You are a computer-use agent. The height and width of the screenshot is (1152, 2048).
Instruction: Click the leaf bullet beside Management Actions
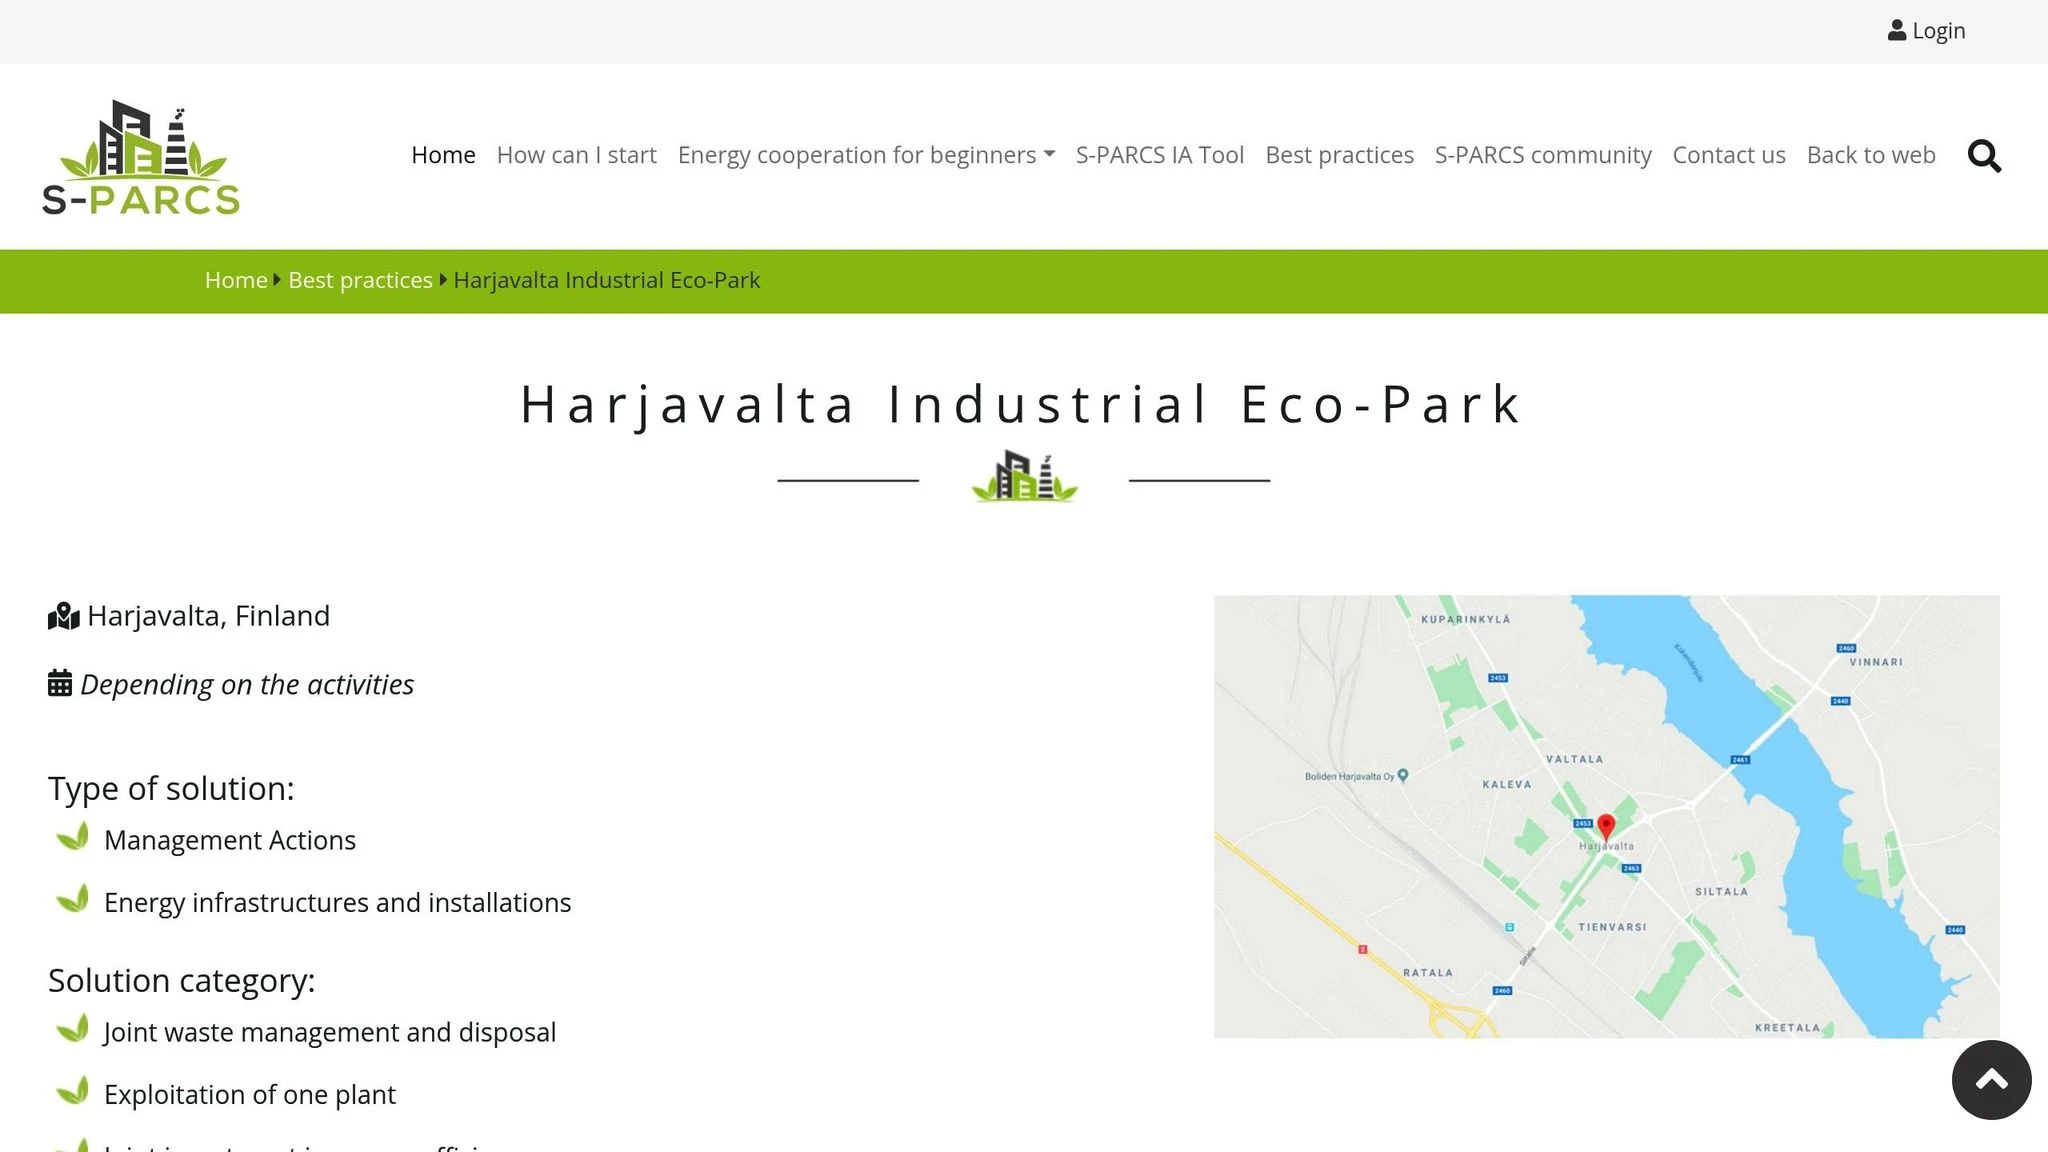(73, 837)
